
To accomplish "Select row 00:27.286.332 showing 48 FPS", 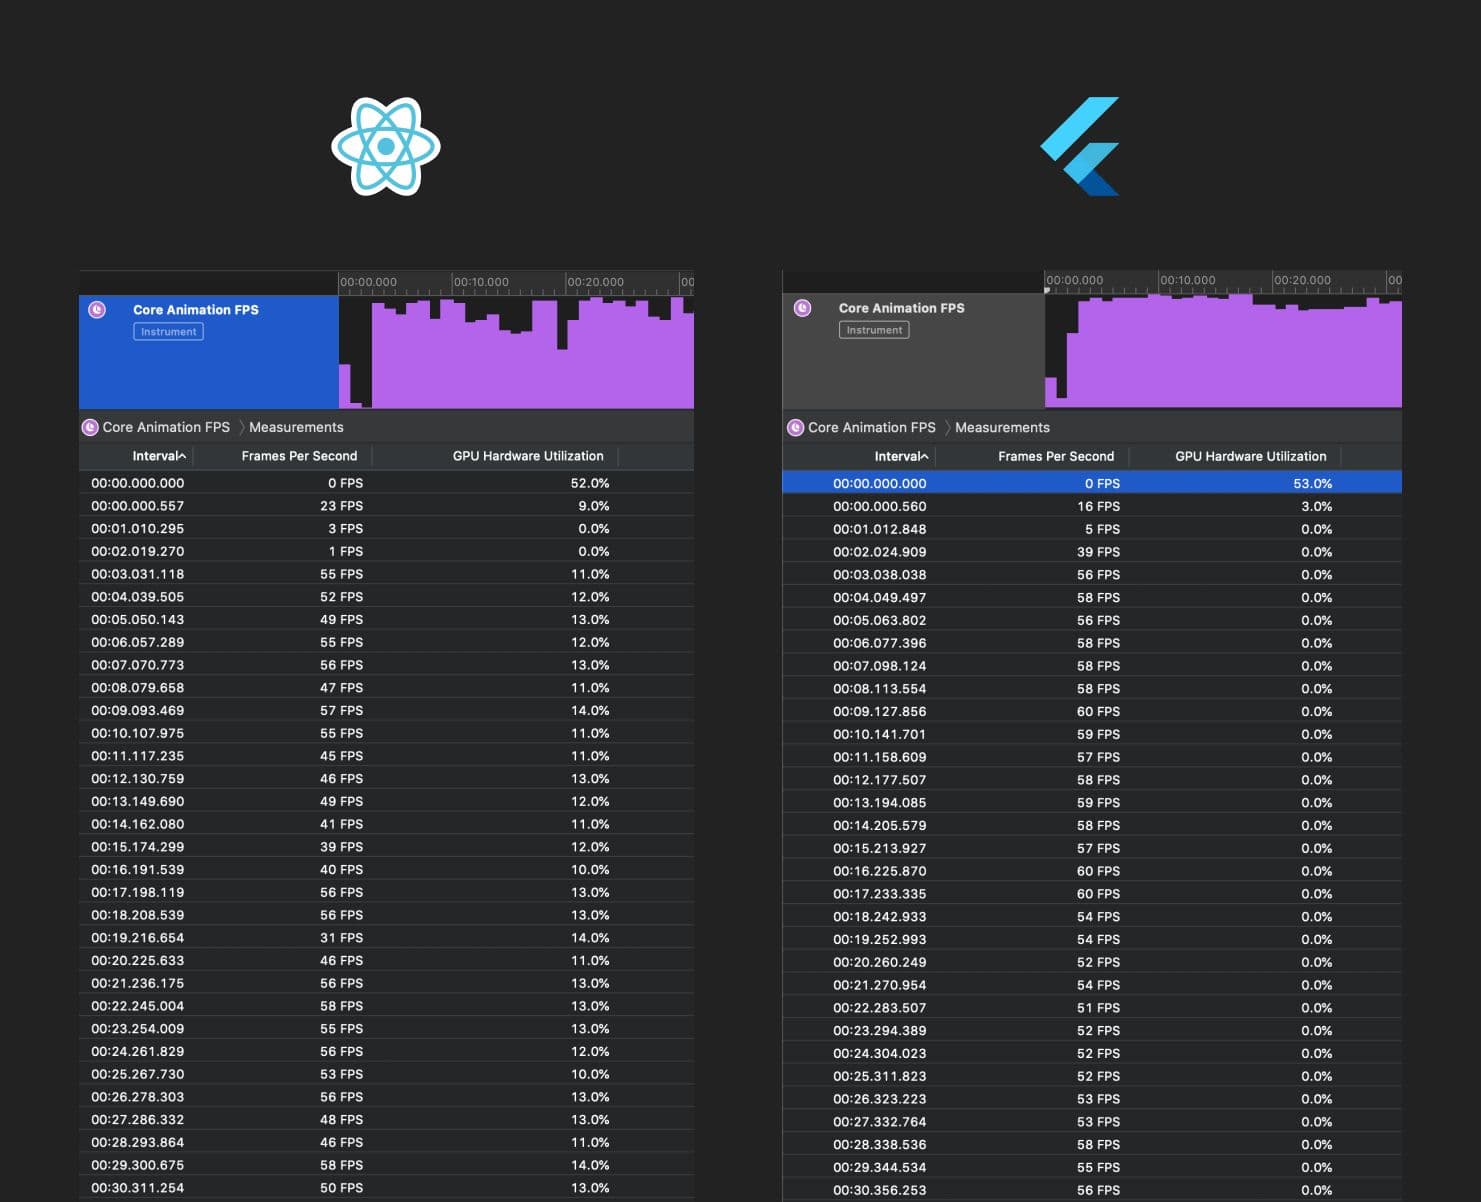I will tap(386, 1120).
